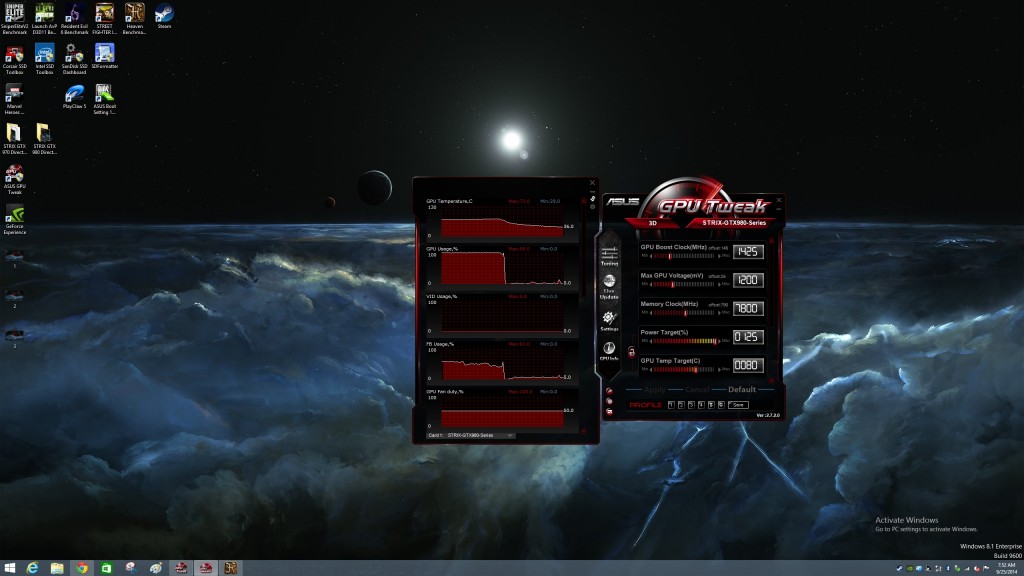
Task: Open the Tuning section in GPU Tweak
Action: pos(609,255)
